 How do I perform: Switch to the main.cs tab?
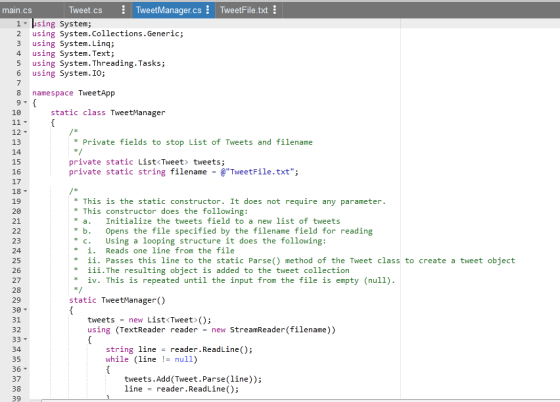click(x=17, y=10)
